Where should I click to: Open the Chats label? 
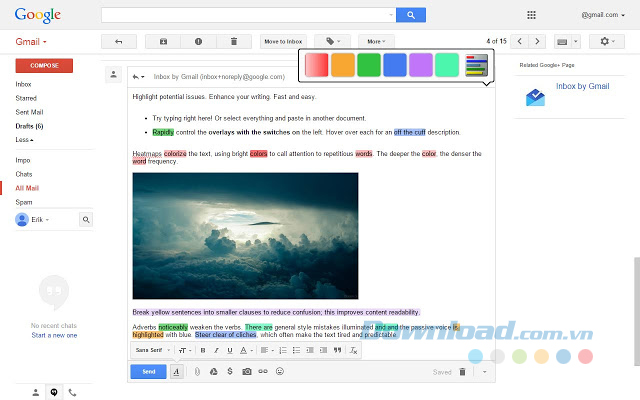pos(24,174)
